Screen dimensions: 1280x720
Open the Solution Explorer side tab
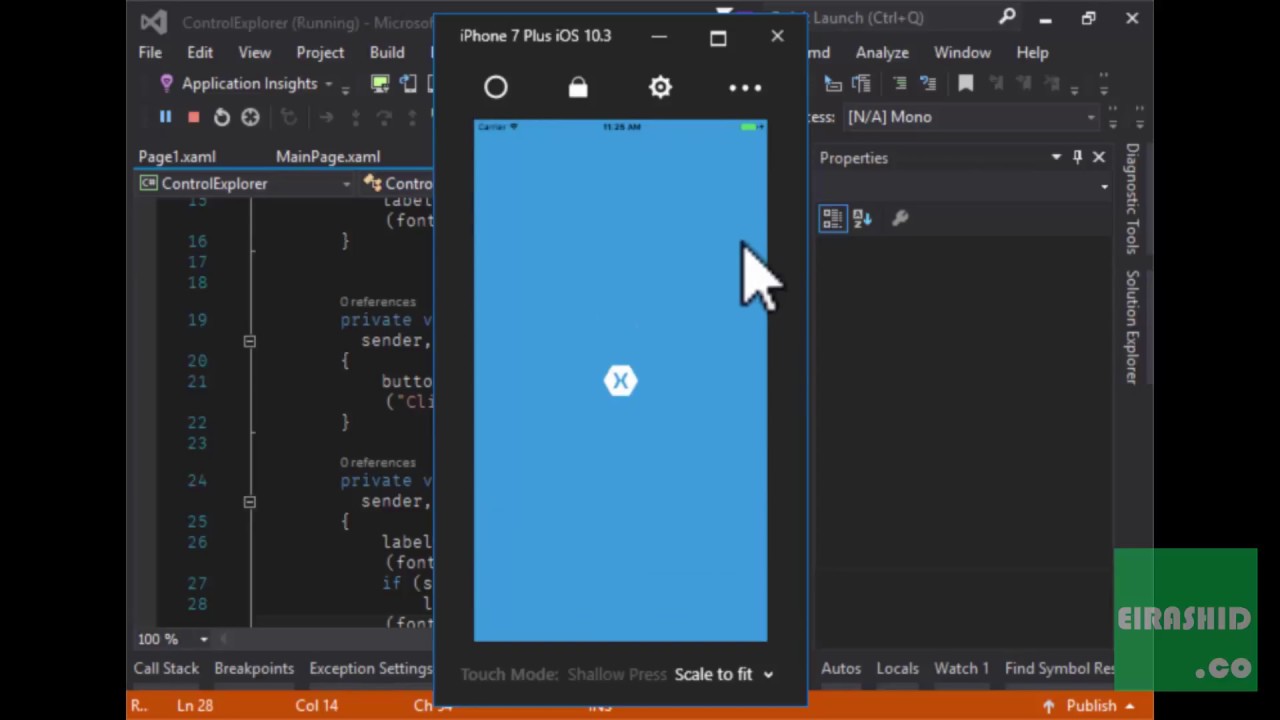pos(1132,327)
